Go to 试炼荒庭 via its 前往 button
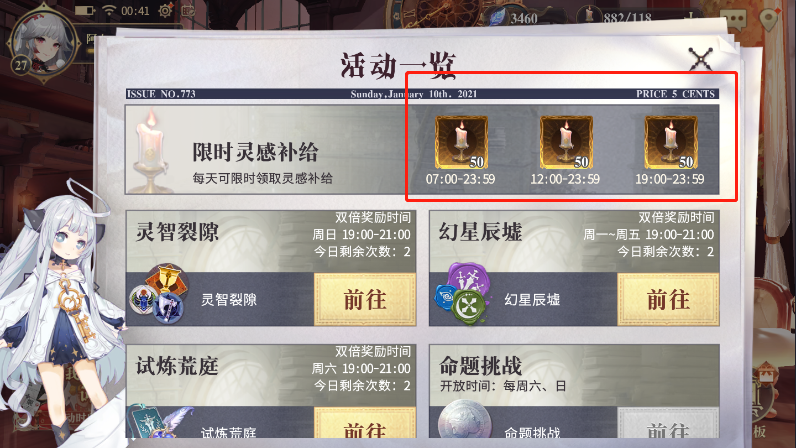This screenshot has width=796, height=448. point(365,423)
